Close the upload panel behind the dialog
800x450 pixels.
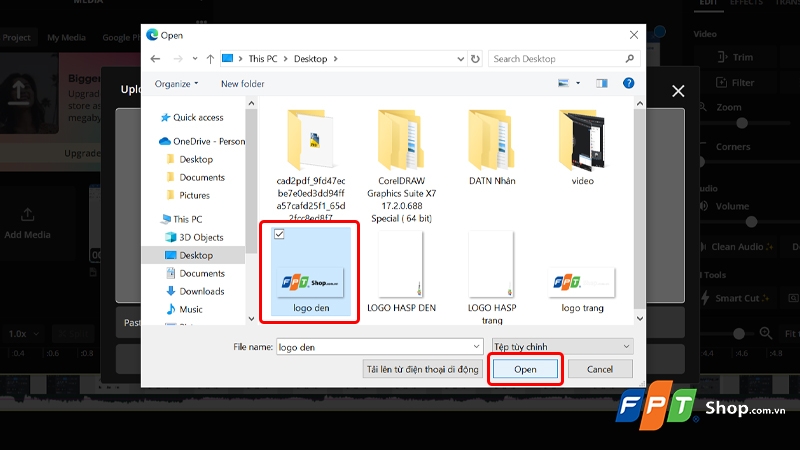(678, 91)
